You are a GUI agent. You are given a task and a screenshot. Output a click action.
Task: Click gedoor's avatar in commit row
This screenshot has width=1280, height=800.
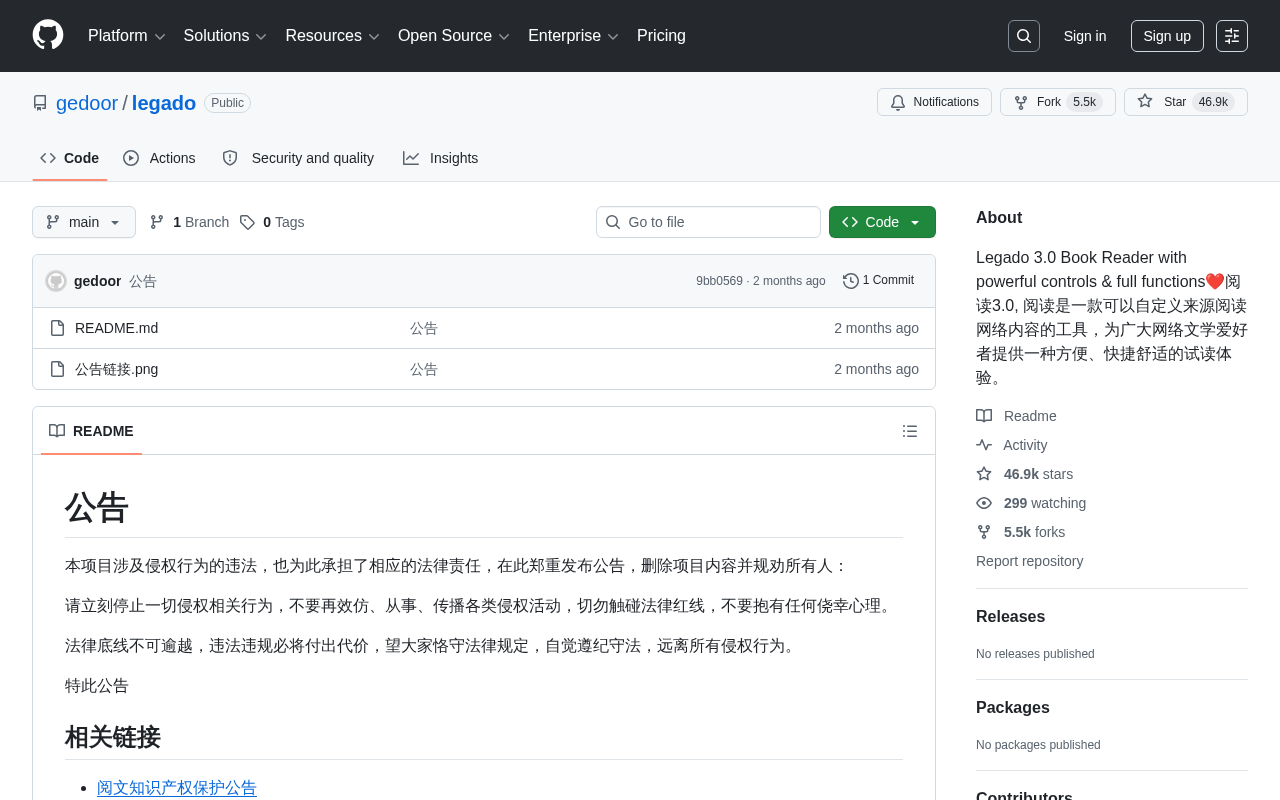tap(56, 281)
